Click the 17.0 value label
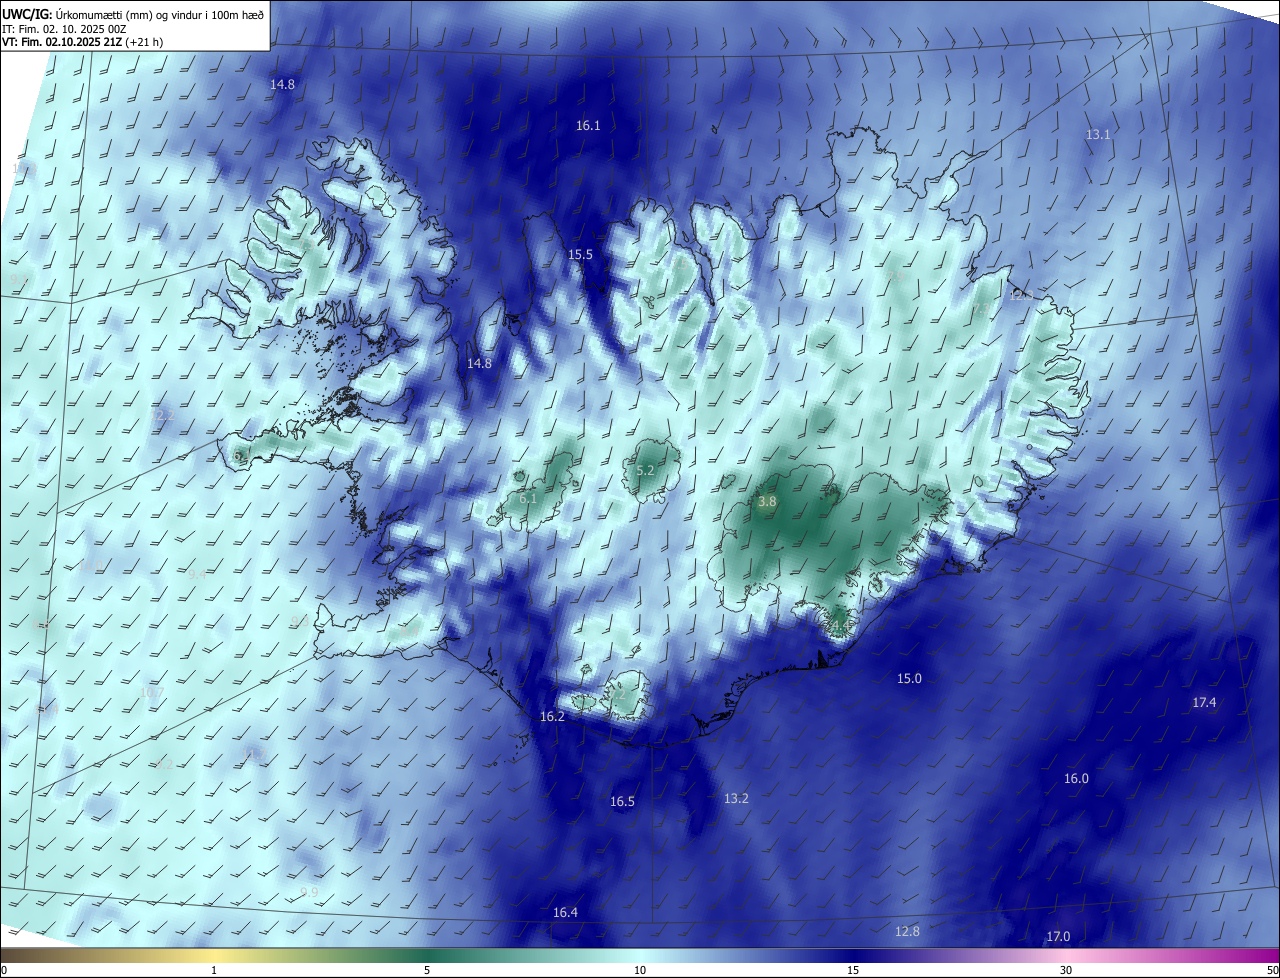The width and height of the screenshot is (1280, 978). click(1058, 937)
